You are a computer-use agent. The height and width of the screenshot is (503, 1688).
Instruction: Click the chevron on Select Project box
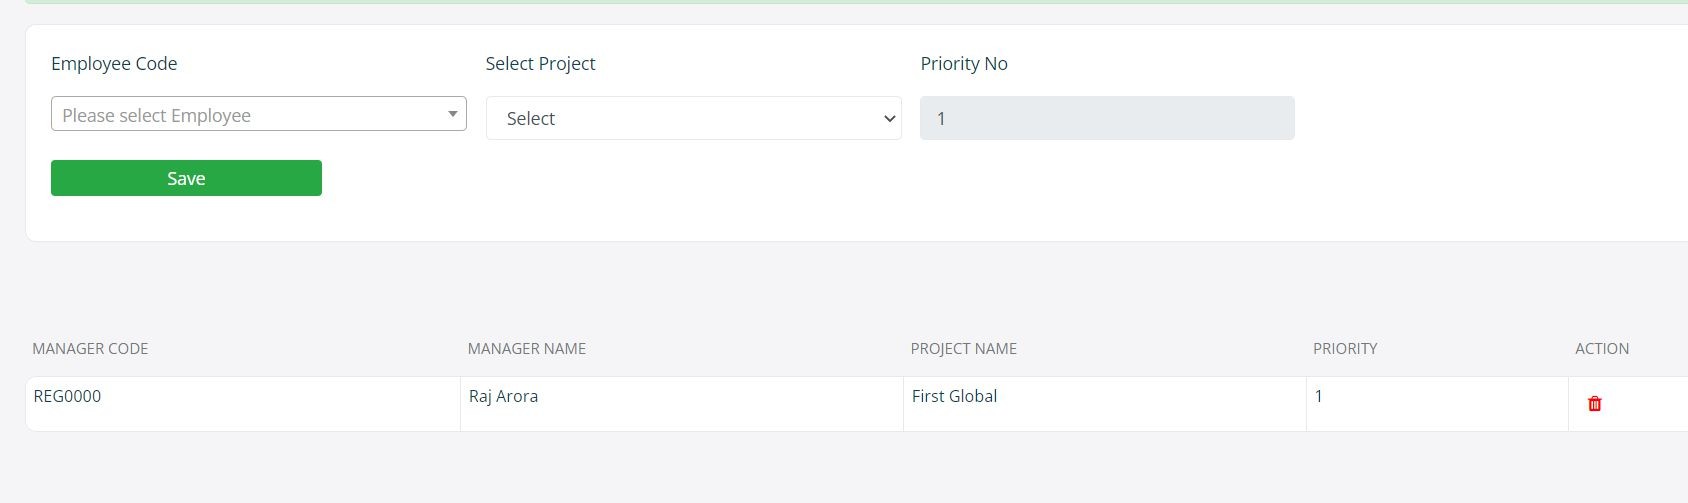coord(889,118)
